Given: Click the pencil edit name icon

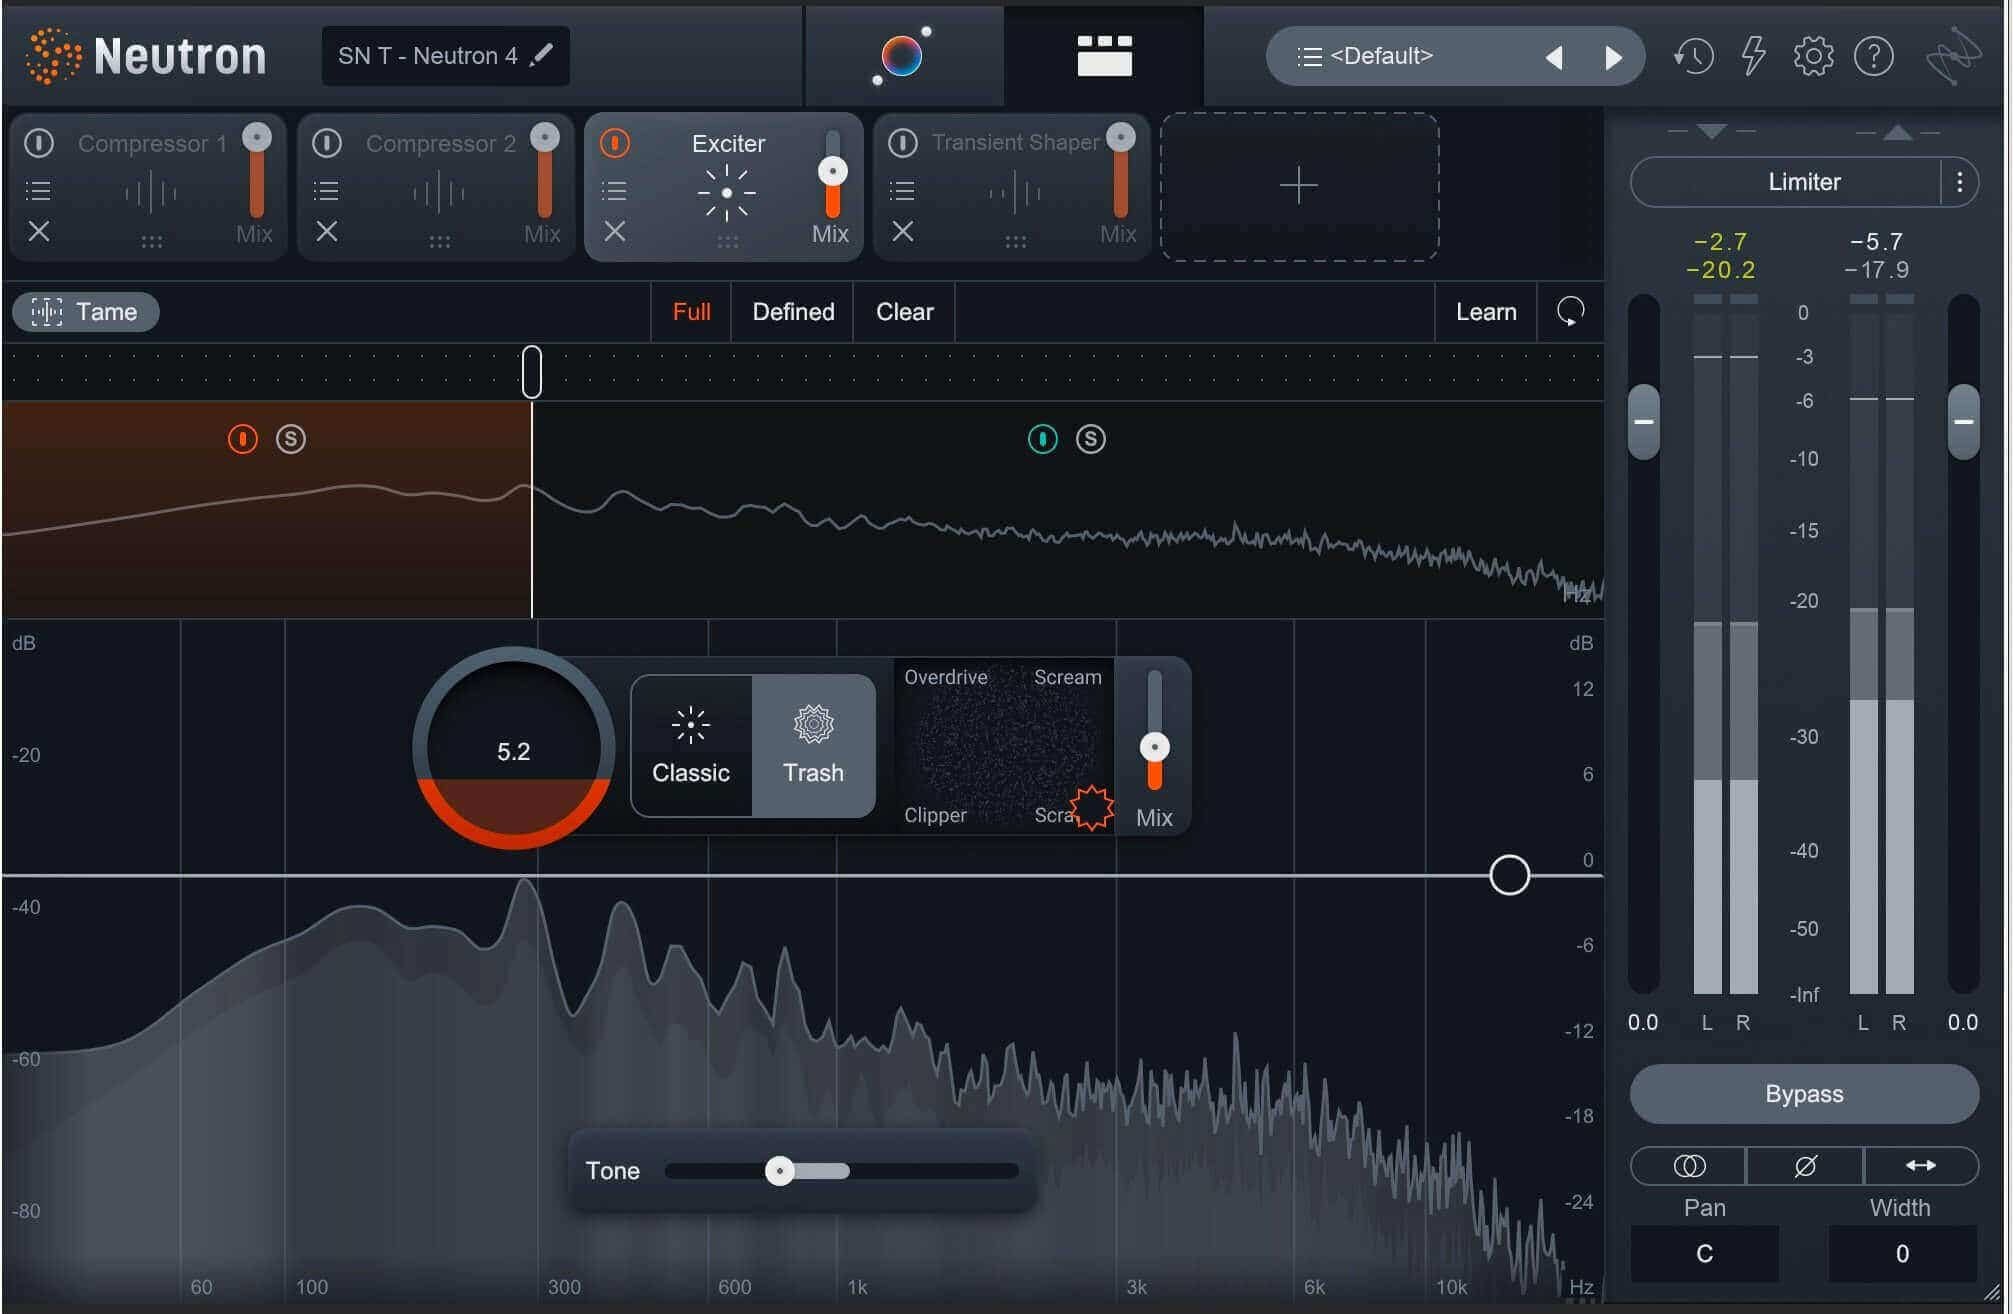Looking at the screenshot, I should [x=541, y=54].
